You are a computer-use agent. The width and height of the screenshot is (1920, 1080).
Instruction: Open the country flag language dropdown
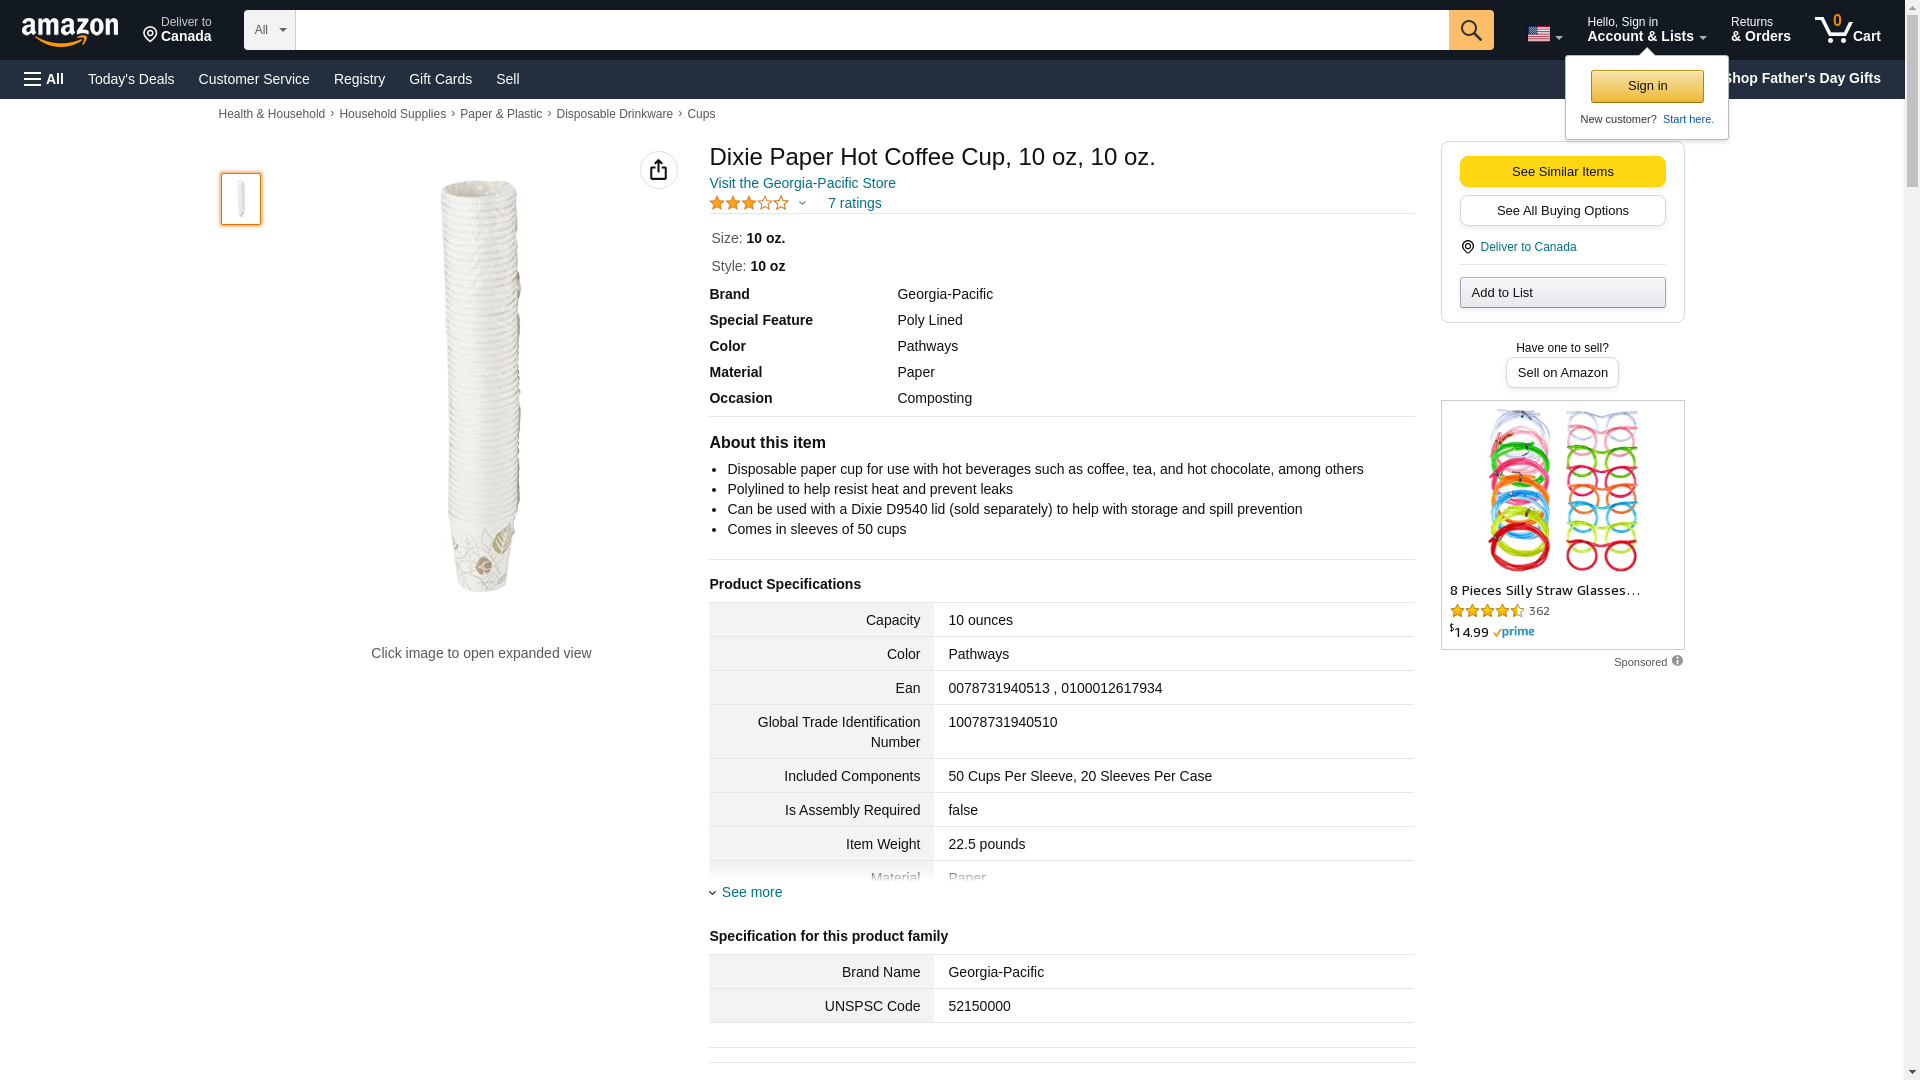click(1544, 34)
